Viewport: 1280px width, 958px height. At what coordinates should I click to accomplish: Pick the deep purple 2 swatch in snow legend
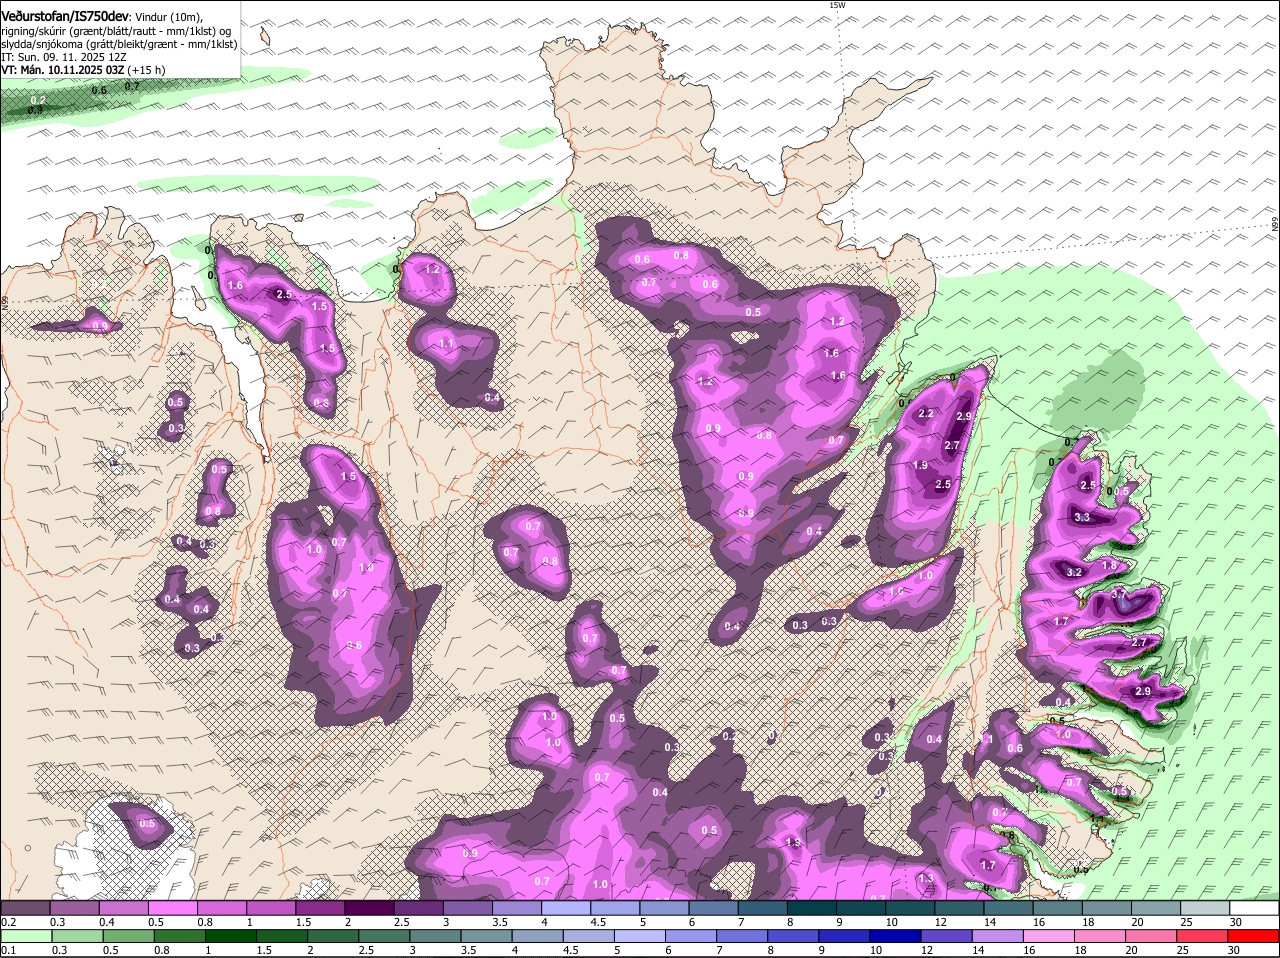pyautogui.click(x=368, y=908)
